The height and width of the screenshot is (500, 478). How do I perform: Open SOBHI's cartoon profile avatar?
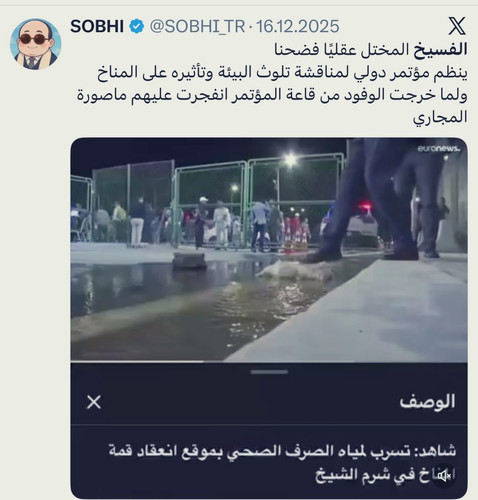click(36, 44)
